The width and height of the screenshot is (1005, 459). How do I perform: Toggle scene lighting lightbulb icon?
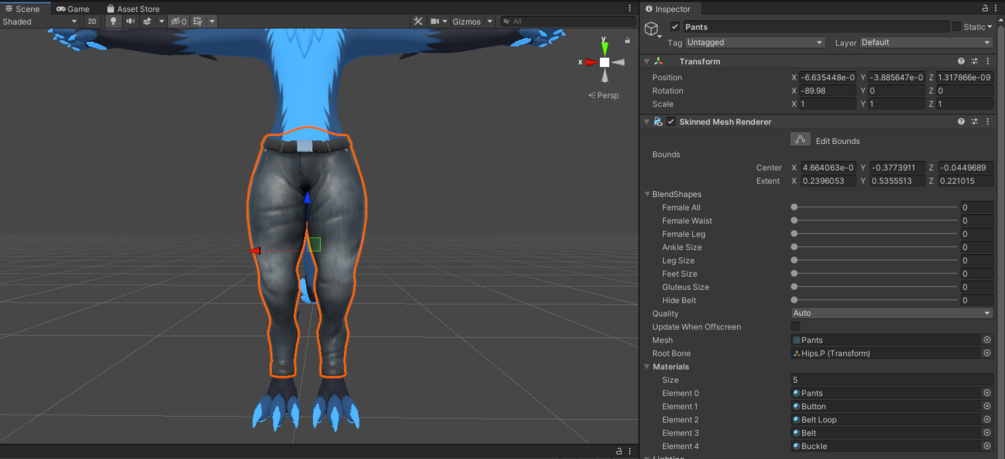113,21
